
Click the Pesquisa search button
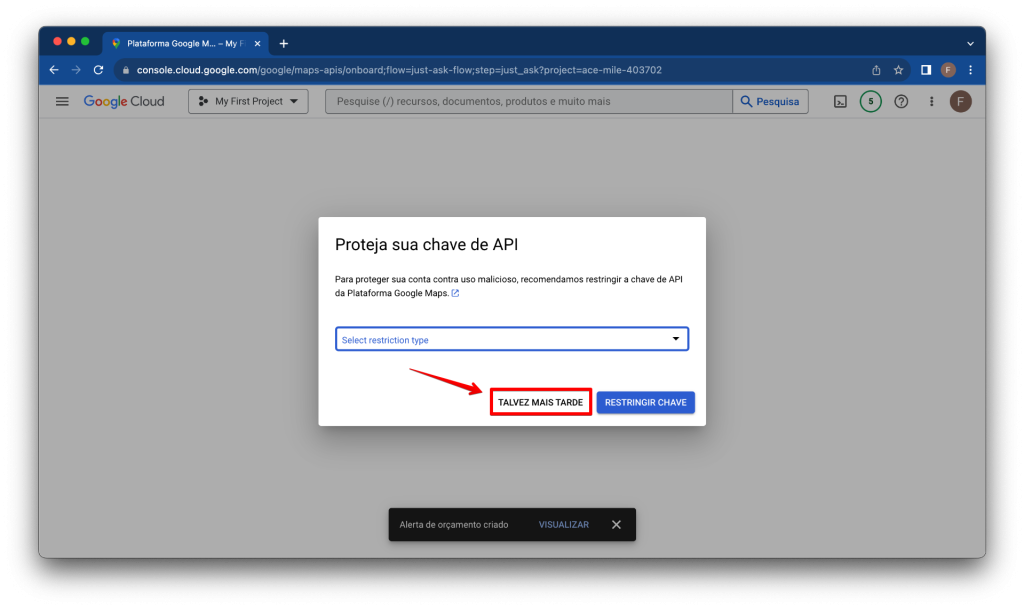[x=771, y=101]
